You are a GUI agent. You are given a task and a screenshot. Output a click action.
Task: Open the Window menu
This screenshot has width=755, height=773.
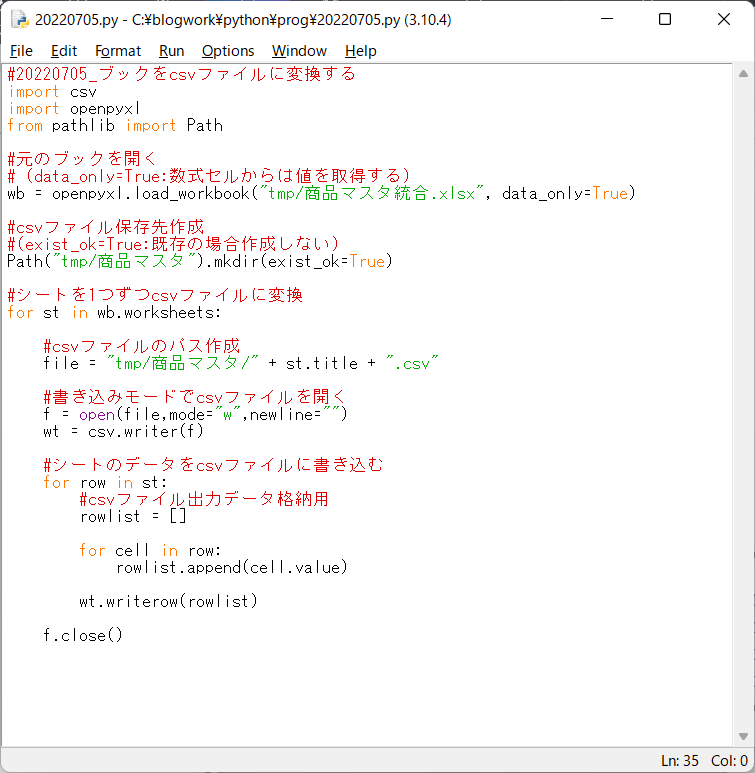tap(299, 51)
